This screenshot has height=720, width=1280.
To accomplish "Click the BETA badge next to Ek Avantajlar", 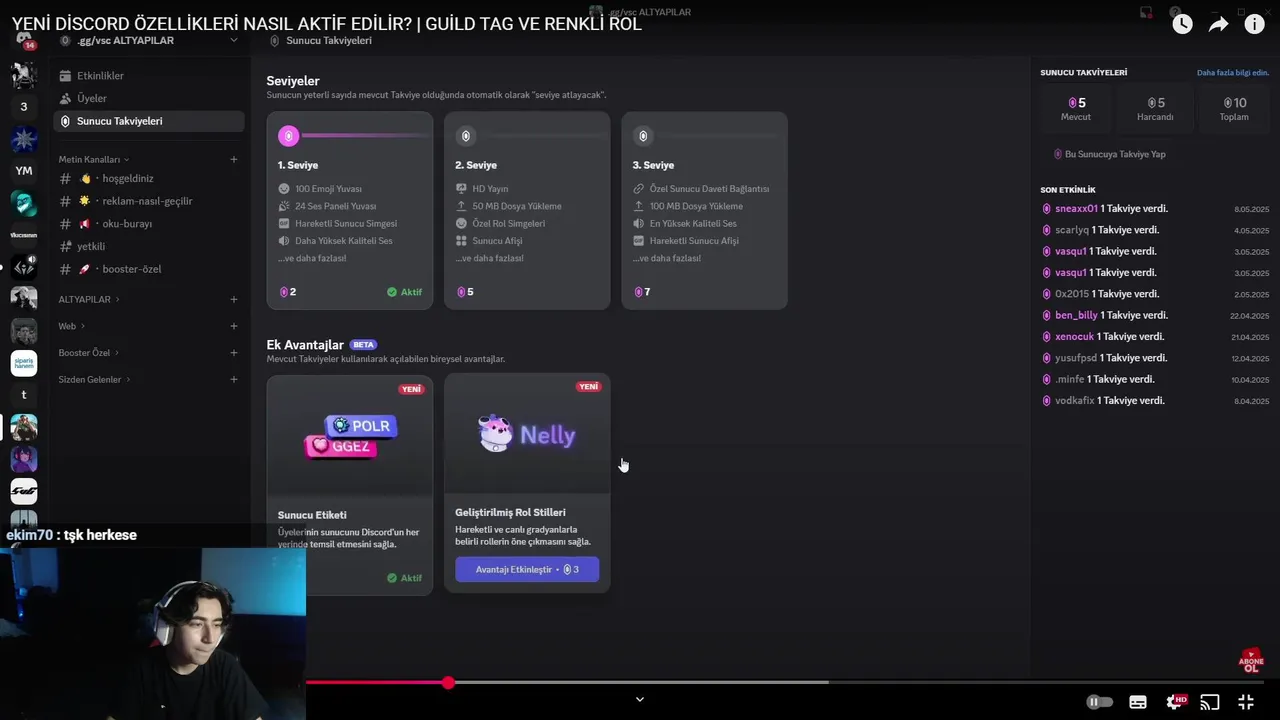I will (x=363, y=344).
